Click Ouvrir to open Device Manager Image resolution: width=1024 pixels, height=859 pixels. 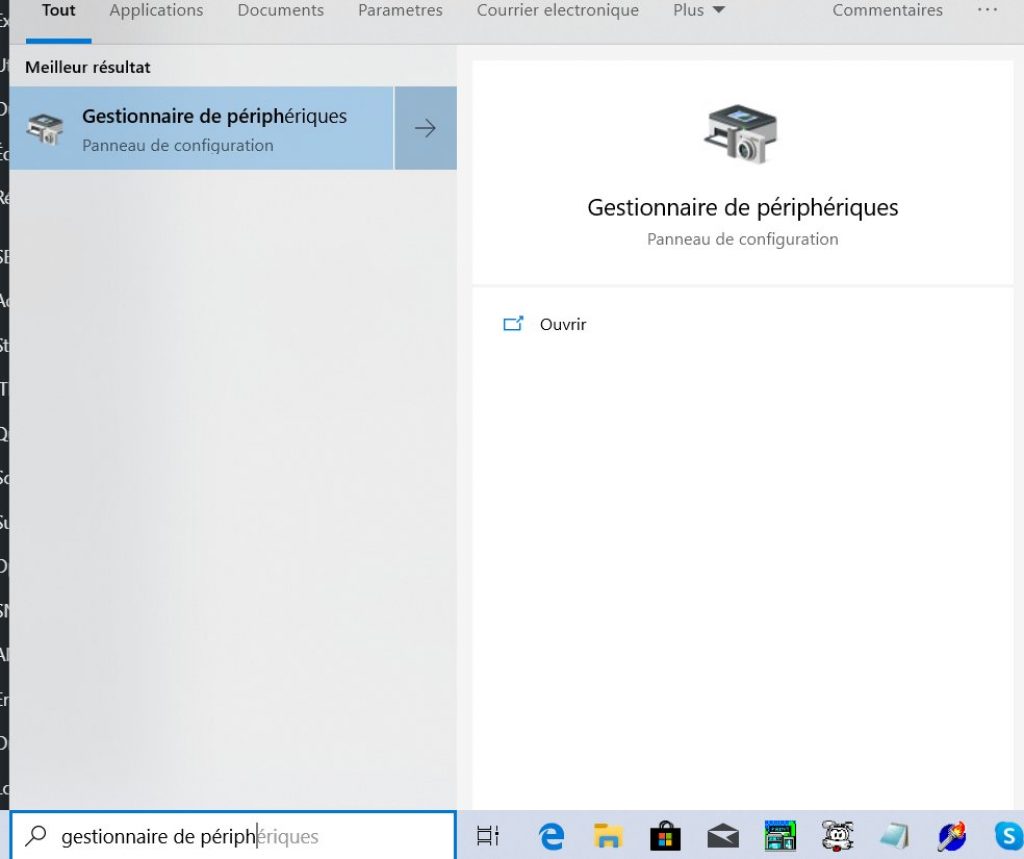[562, 325]
